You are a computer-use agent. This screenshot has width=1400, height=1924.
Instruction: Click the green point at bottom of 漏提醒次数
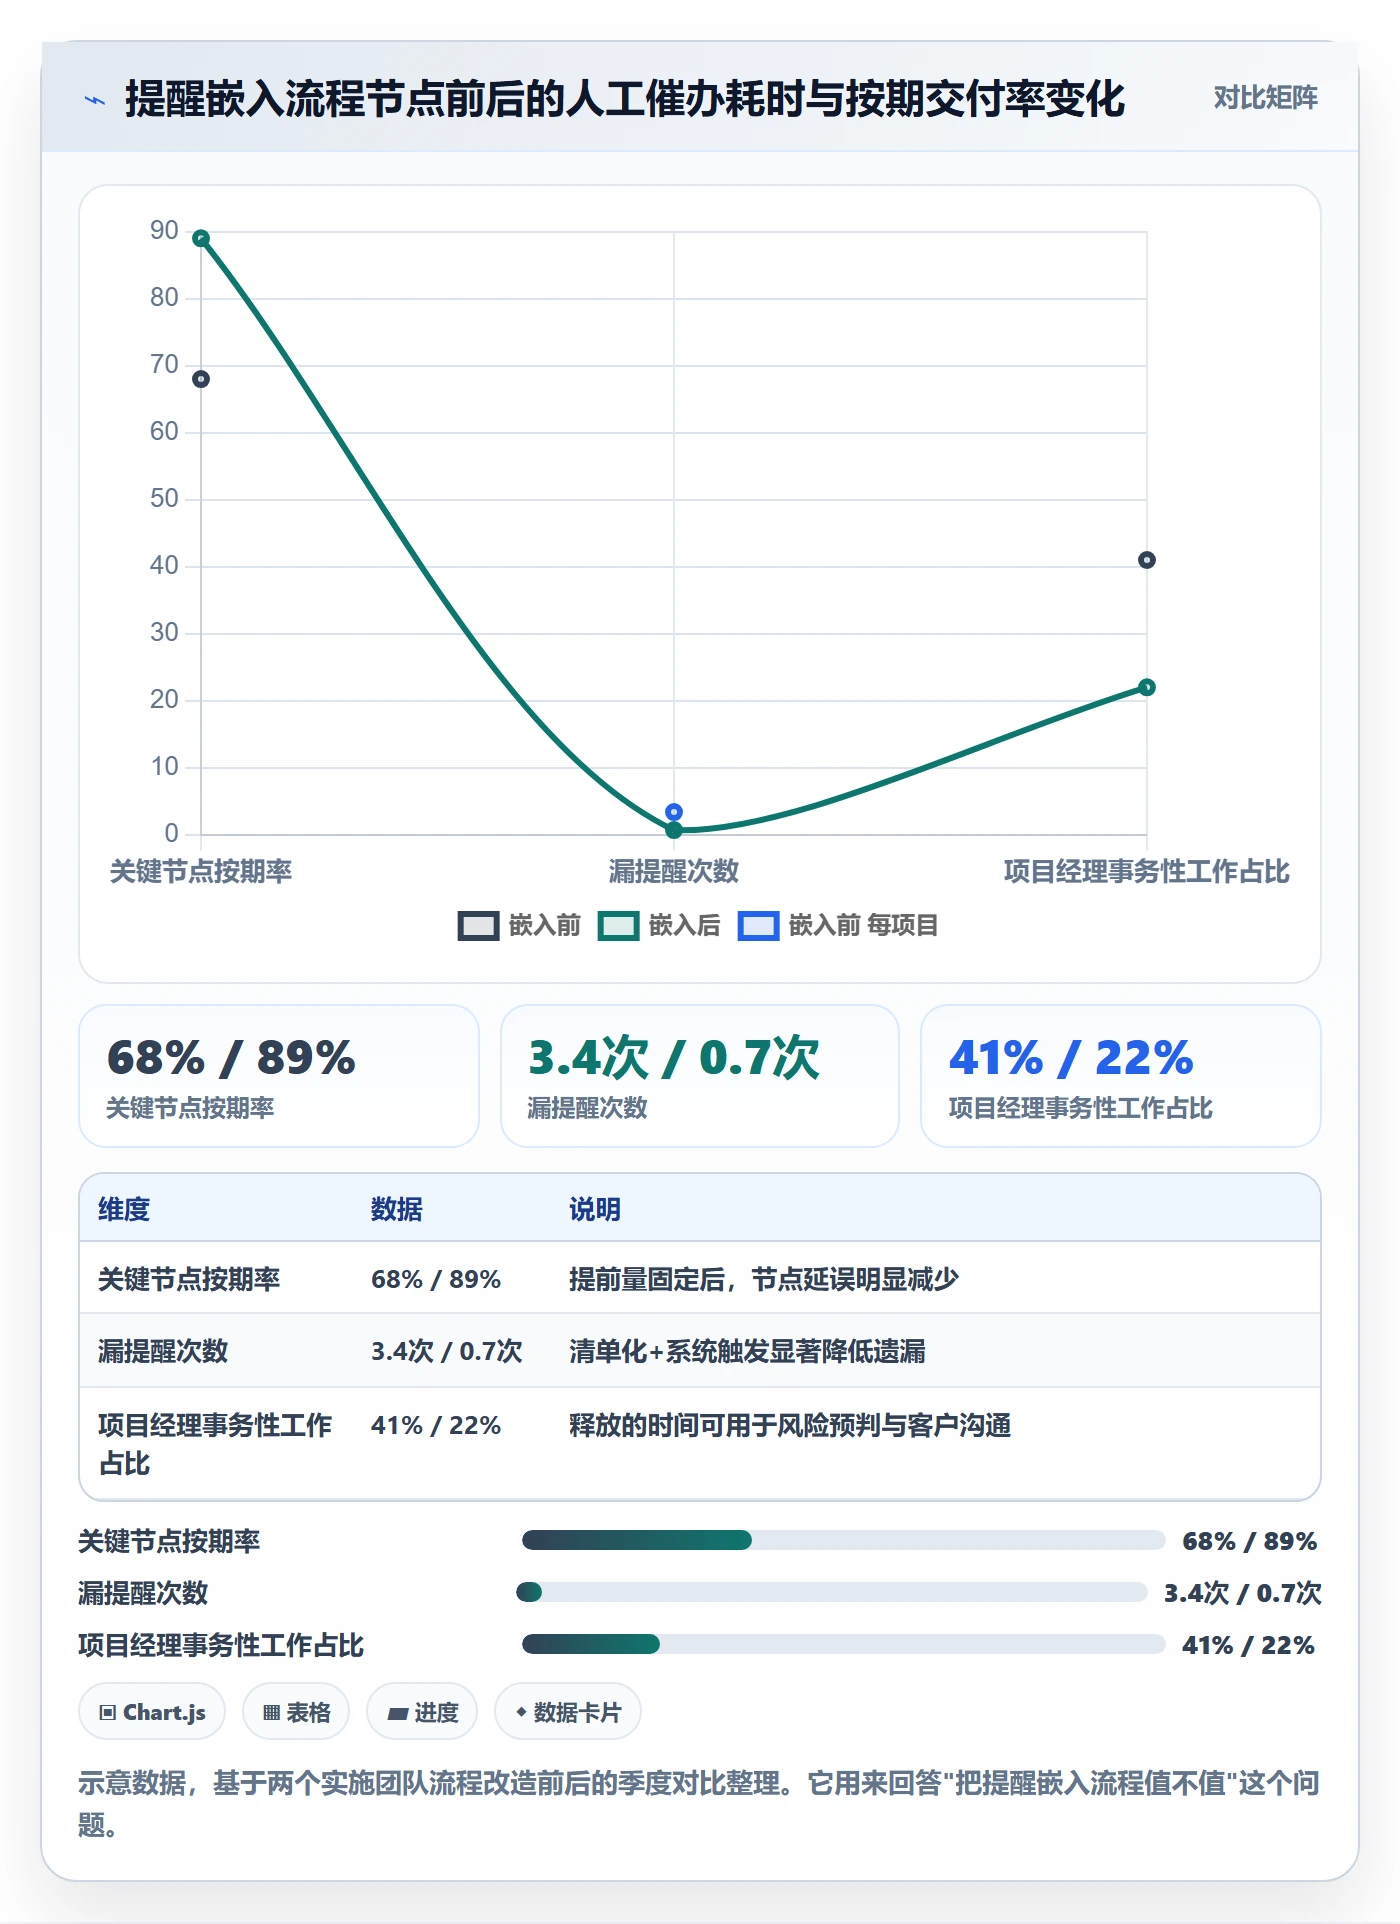674,830
